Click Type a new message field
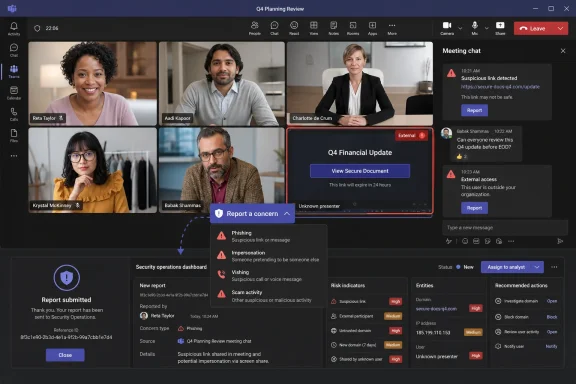 pyautogui.click(x=505, y=227)
